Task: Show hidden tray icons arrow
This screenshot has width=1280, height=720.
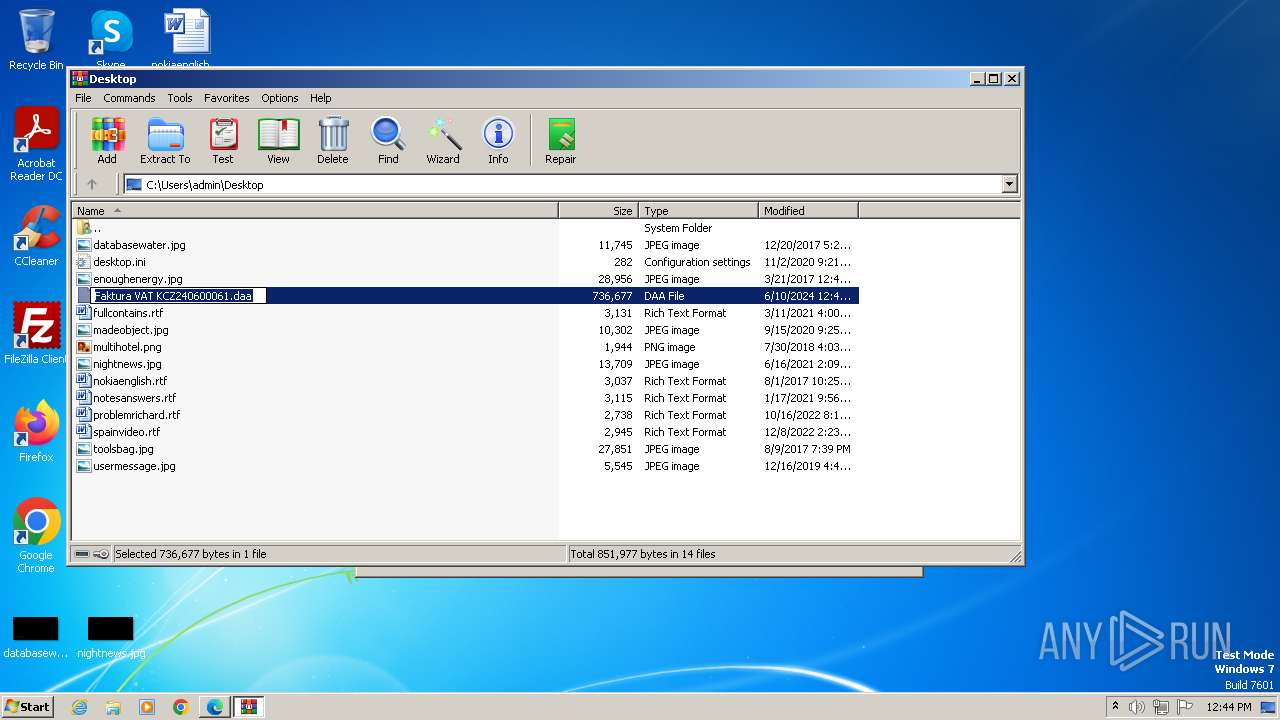Action: tap(1115, 707)
